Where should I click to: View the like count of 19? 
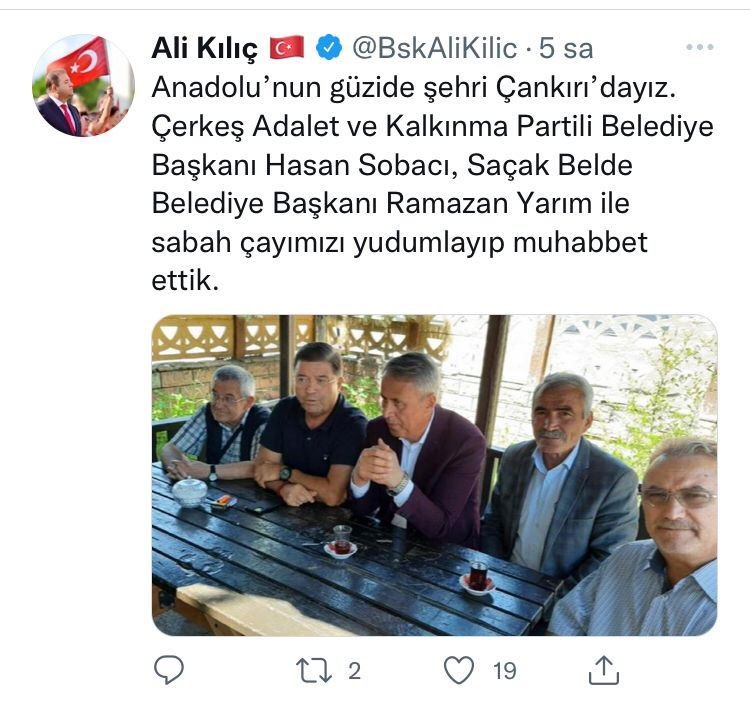(x=505, y=671)
